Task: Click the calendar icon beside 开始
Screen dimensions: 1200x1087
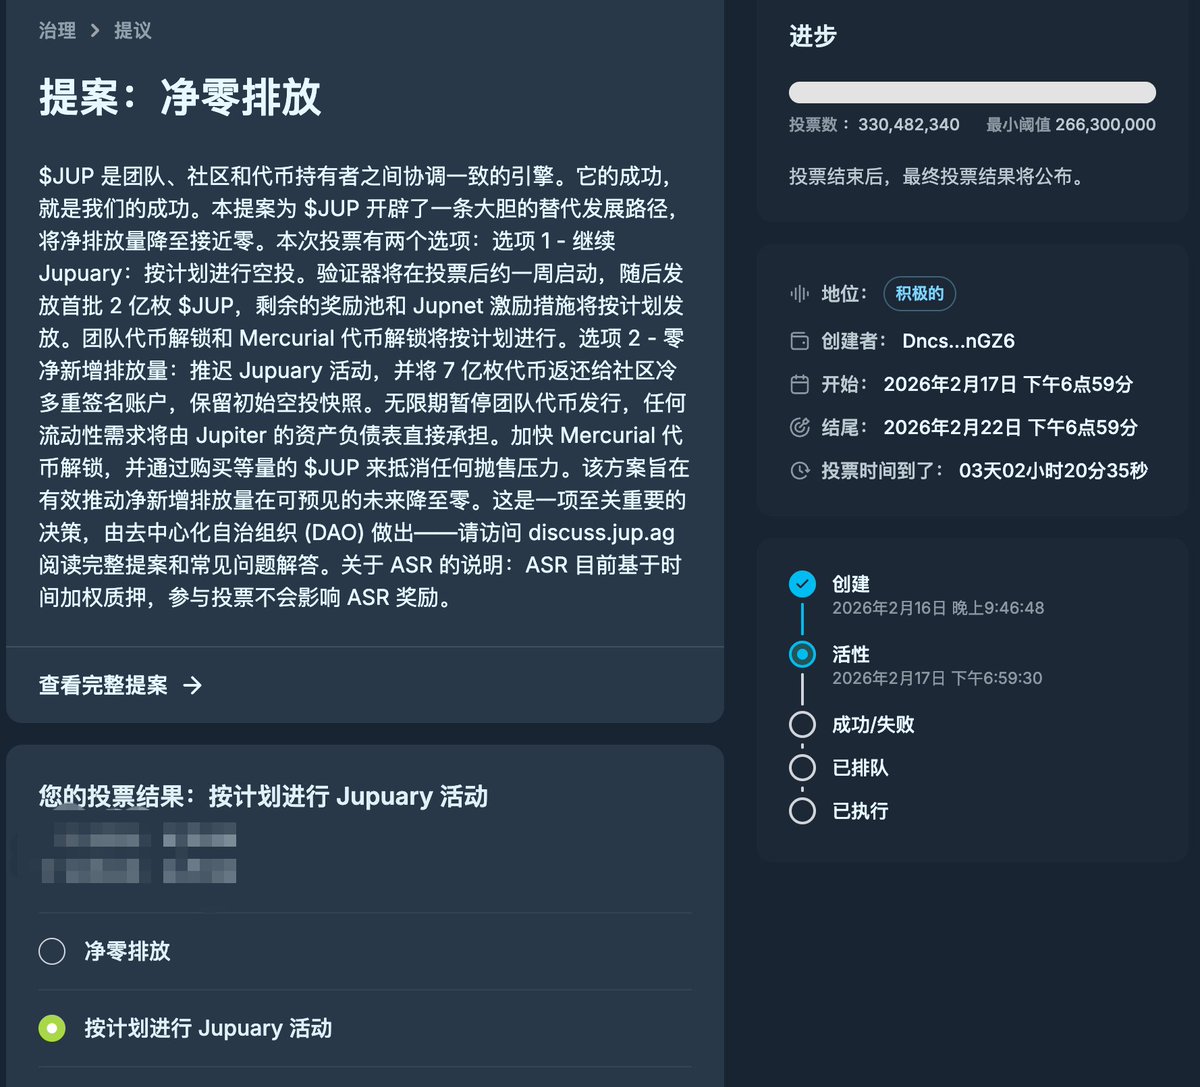Action: point(800,384)
